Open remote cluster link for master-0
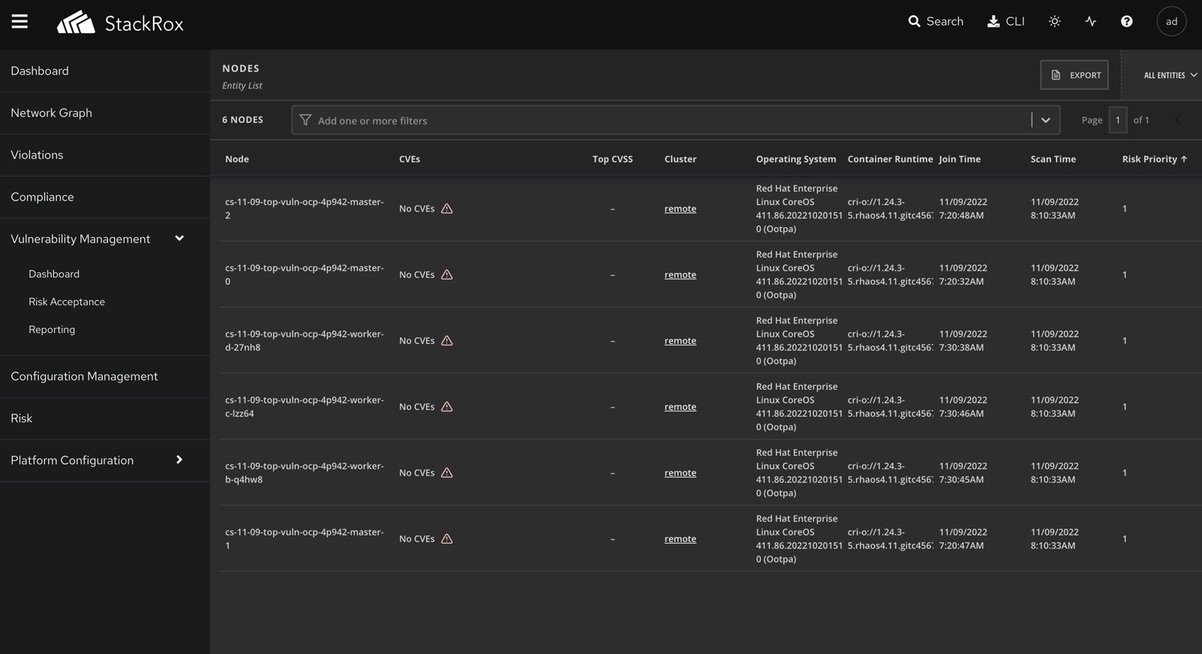The width and height of the screenshot is (1202, 654). pos(680,275)
